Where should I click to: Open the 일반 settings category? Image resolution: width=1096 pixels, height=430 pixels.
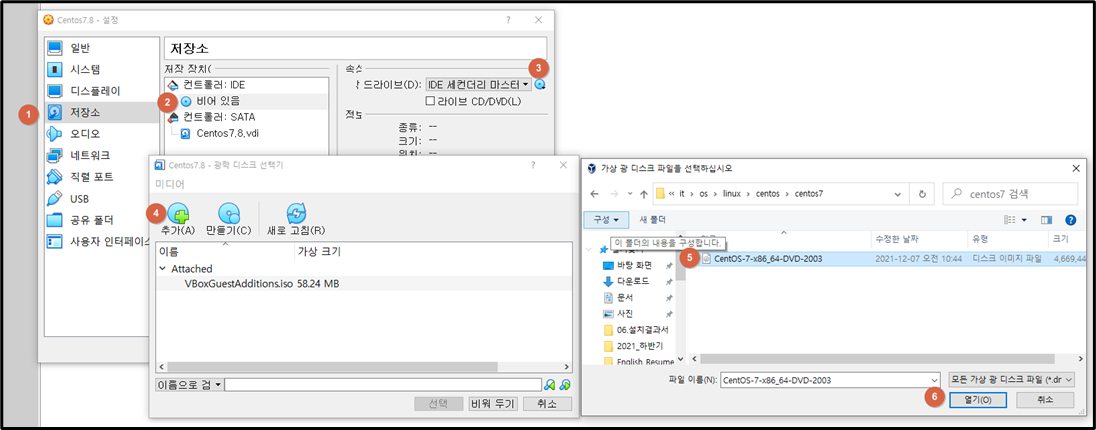(102, 48)
